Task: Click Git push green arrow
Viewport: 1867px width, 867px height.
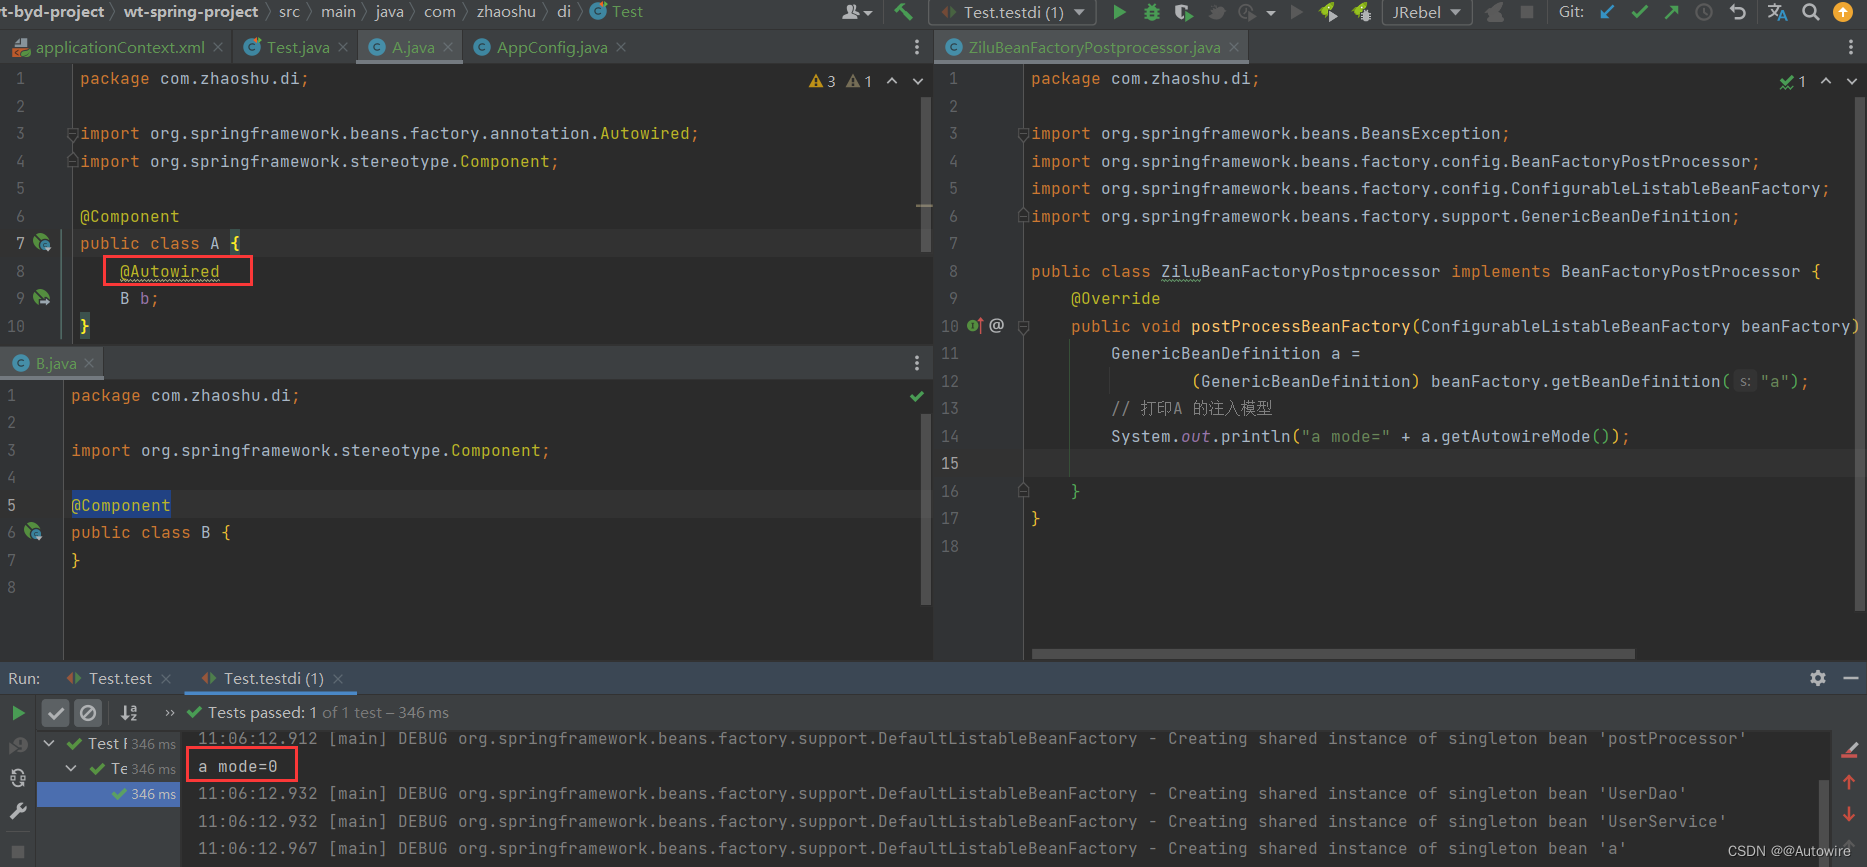Action: click(1671, 12)
